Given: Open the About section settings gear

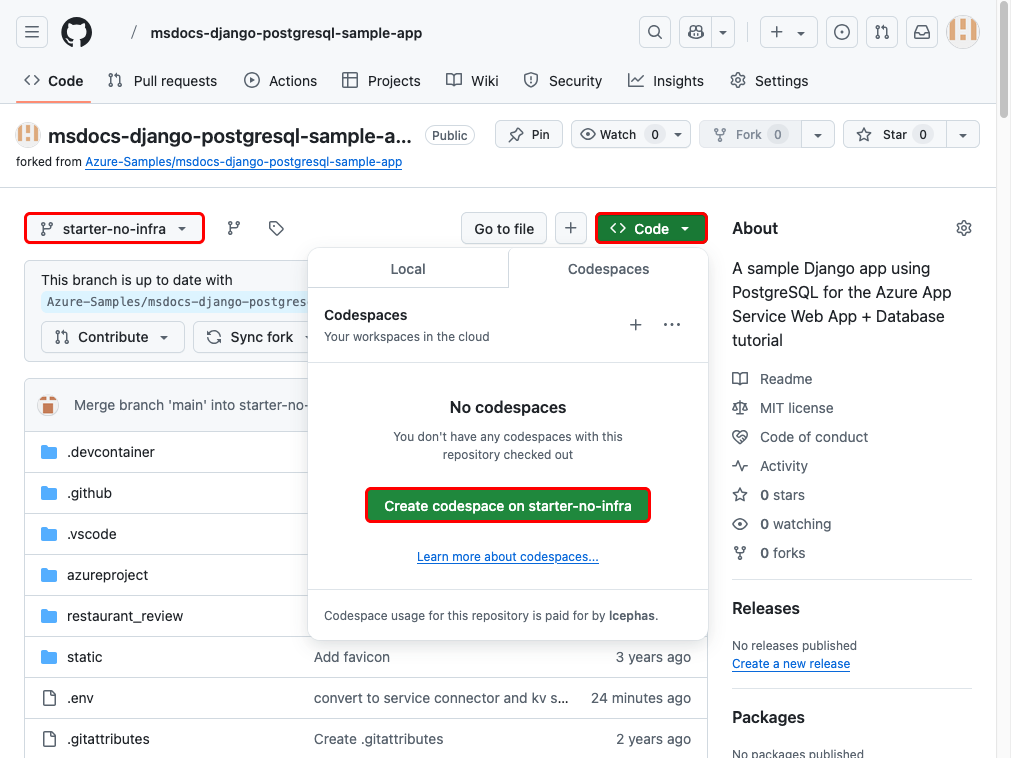Looking at the screenshot, I should pyautogui.click(x=963, y=228).
